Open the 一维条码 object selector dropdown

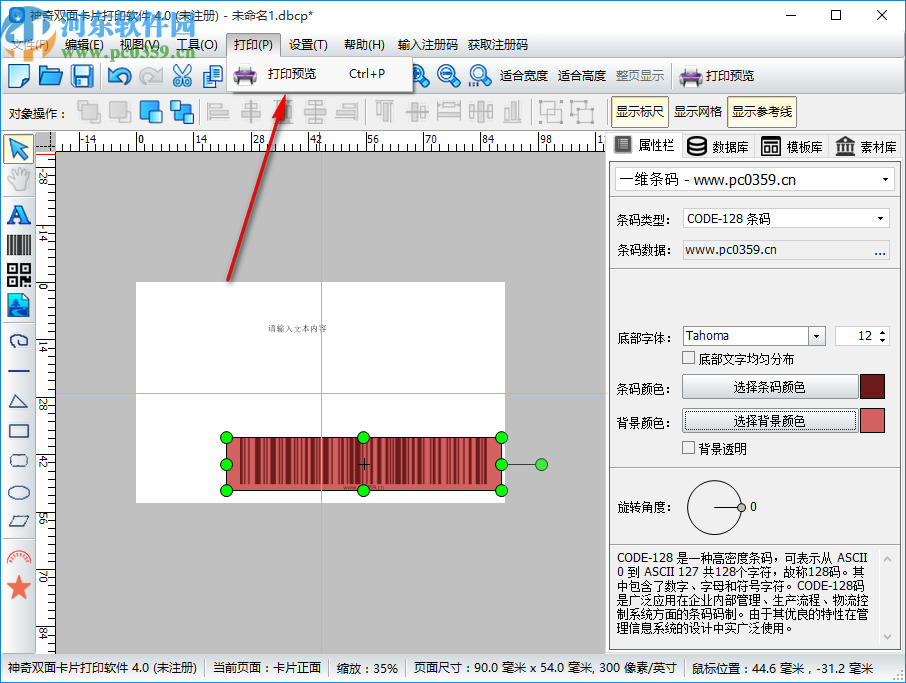(x=753, y=180)
